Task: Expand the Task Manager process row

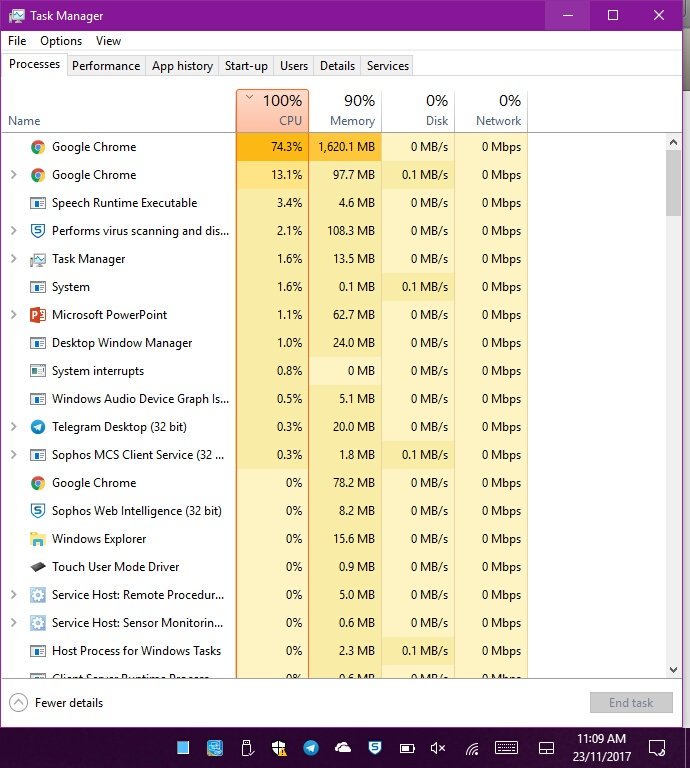Action: click(14, 259)
